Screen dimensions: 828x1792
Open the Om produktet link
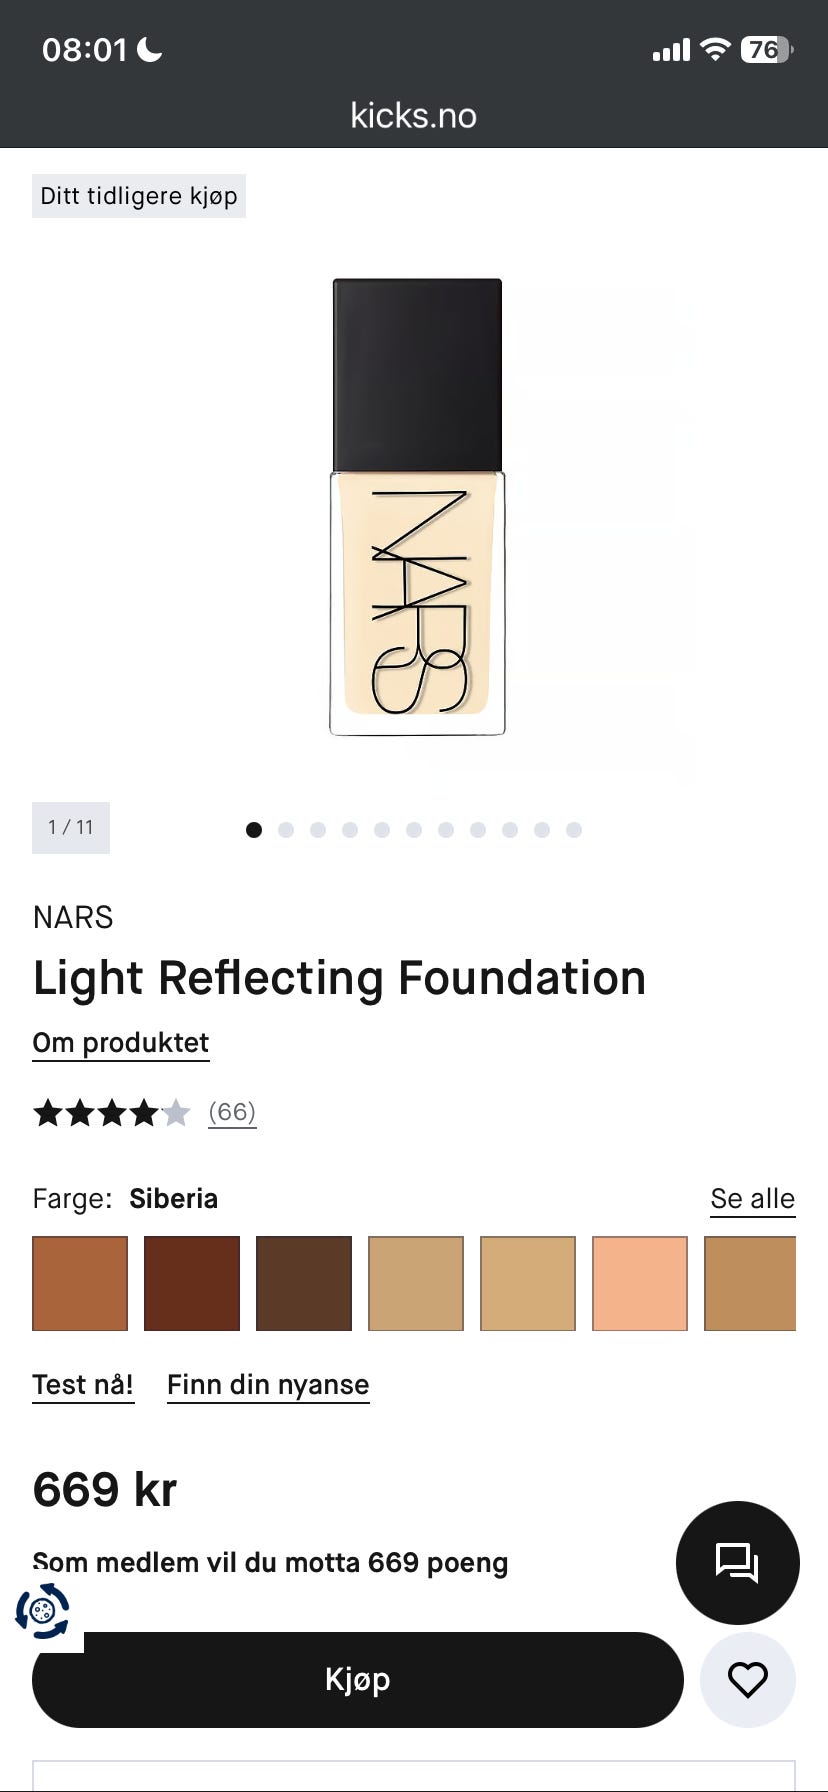(121, 1043)
